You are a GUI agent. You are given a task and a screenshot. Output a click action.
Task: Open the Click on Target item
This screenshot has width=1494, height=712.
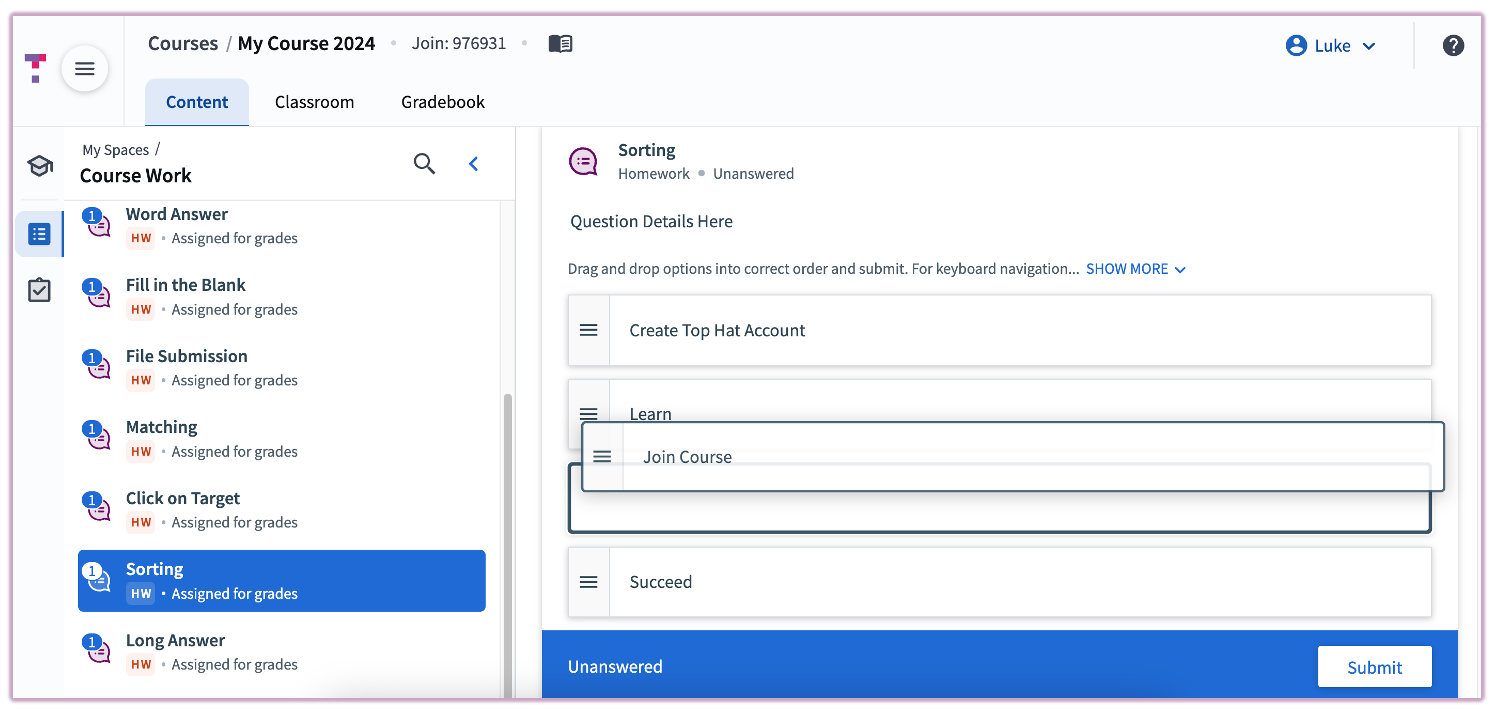point(282,509)
